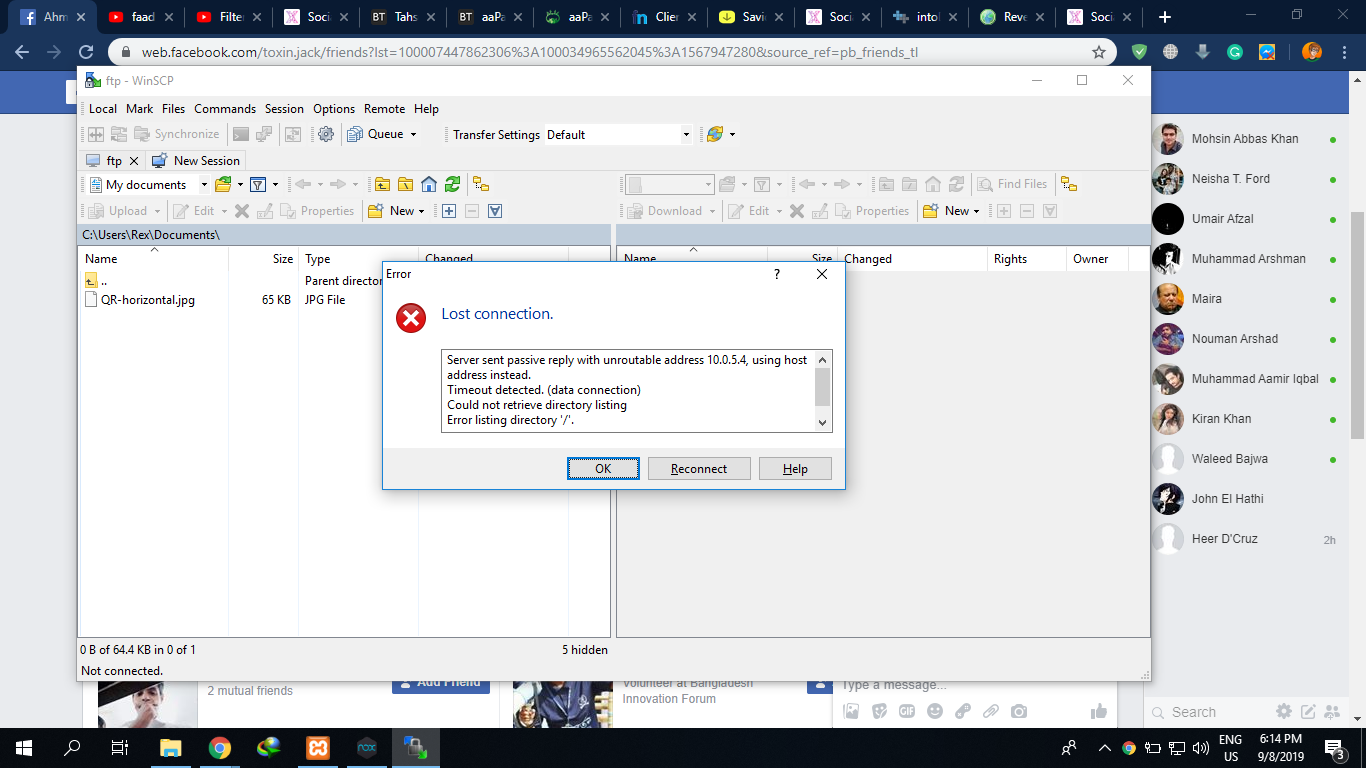The width and height of the screenshot is (1366, 768).
Task: Click the error message scrollbar thumb
Action: pos(823,387)
